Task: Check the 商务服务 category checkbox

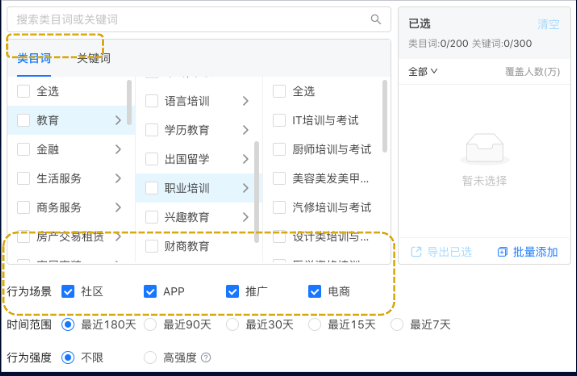Action: (x=24, y=207)
